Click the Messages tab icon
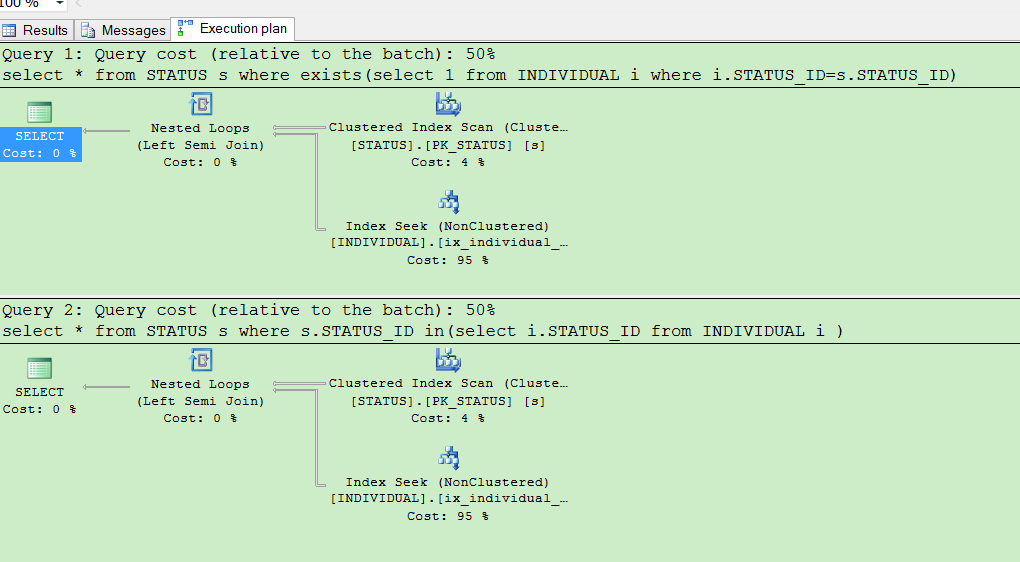Image resolution: width=1020 pixels, height=562 pixels. (88, 30)
